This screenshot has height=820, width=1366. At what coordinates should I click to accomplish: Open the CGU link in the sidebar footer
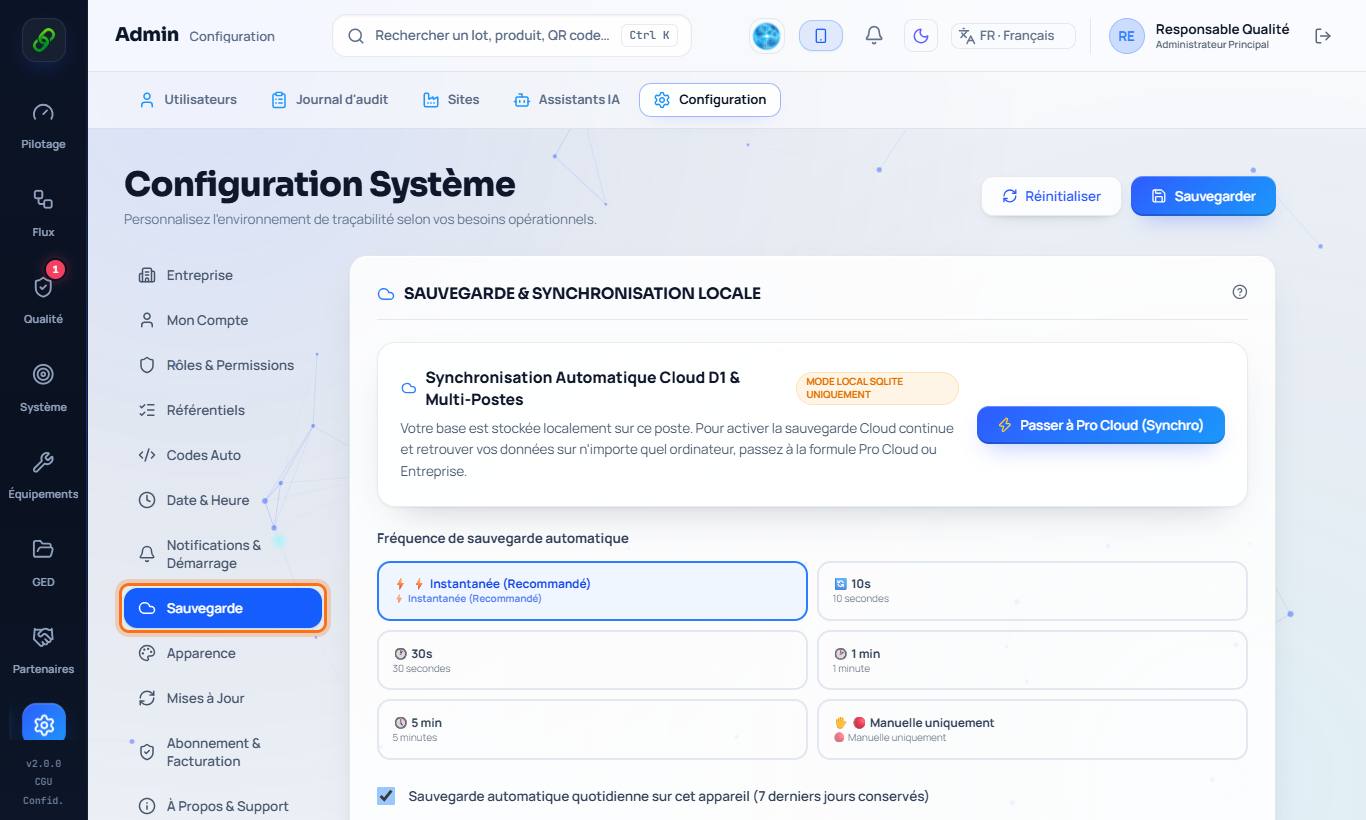(43, 782)
